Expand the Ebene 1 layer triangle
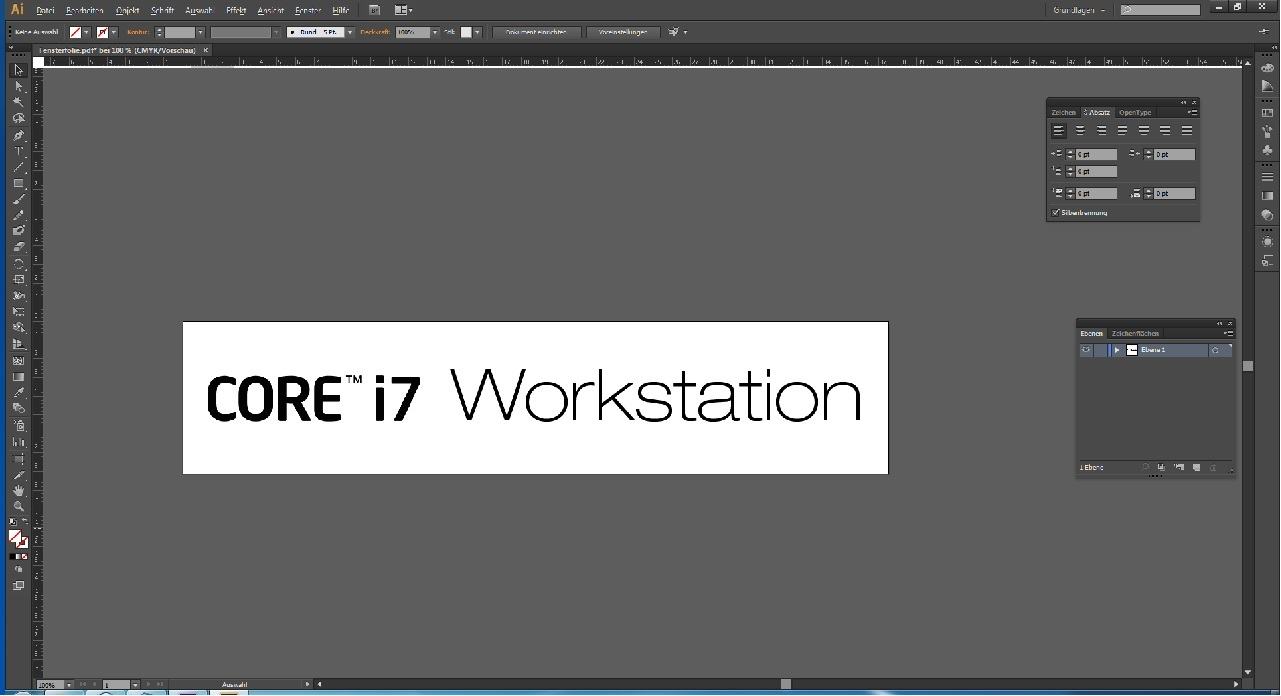Screen dimensions: 1281x696 (x=1117, y=350)
